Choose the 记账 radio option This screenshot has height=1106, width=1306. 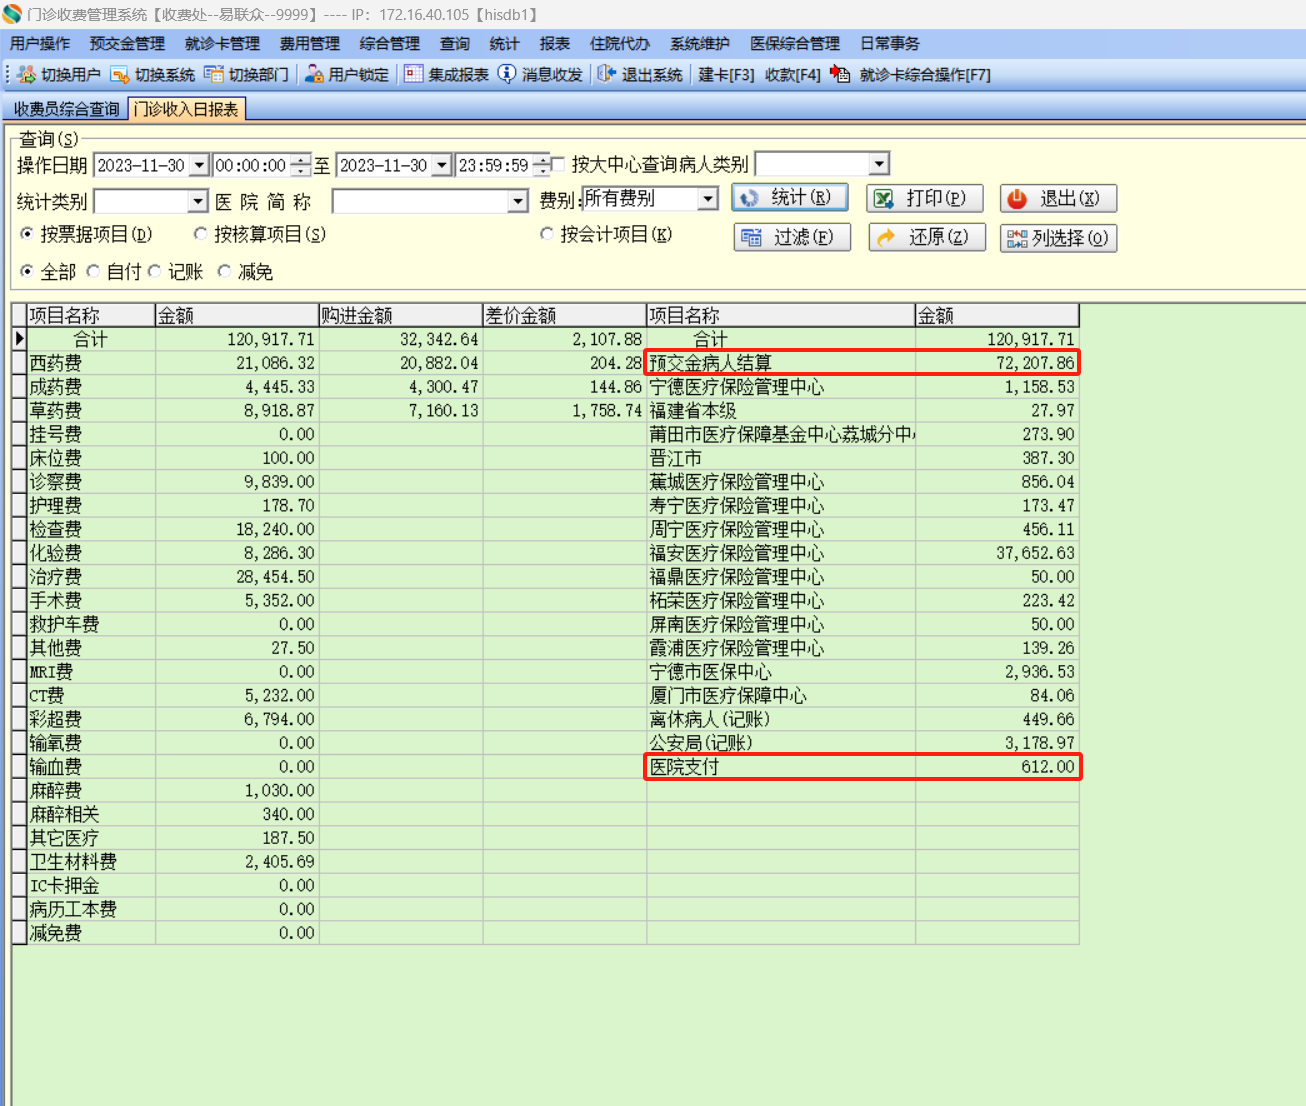(x=155, y=271)
